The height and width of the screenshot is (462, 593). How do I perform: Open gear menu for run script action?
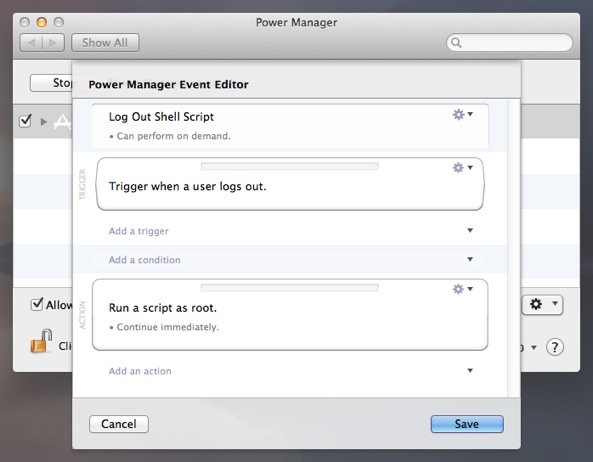[463, 289]
